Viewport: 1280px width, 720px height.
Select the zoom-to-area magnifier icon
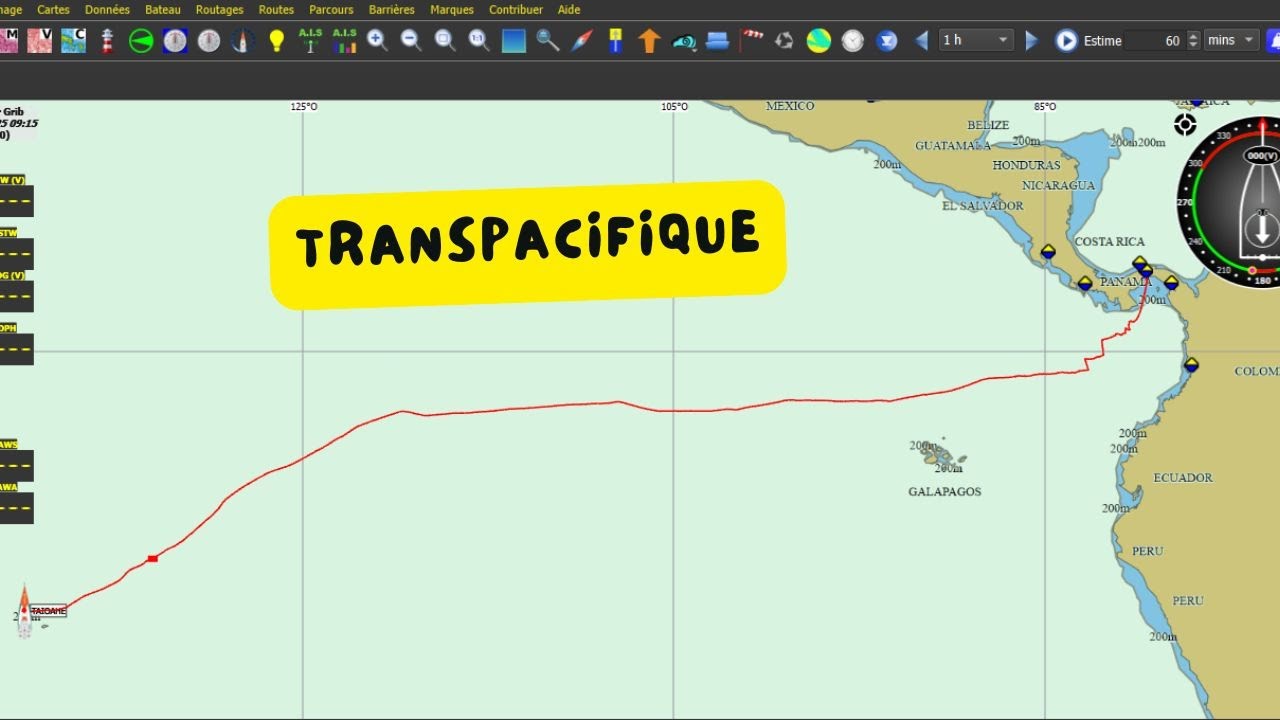[445, 40]
